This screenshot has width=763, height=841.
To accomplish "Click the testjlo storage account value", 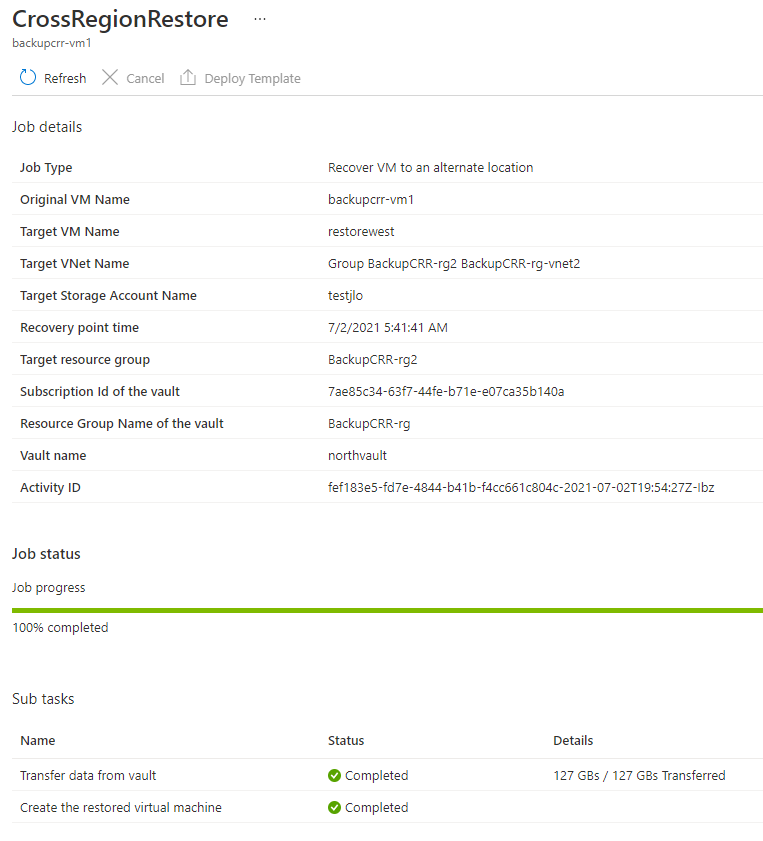I will coord(345,296).
